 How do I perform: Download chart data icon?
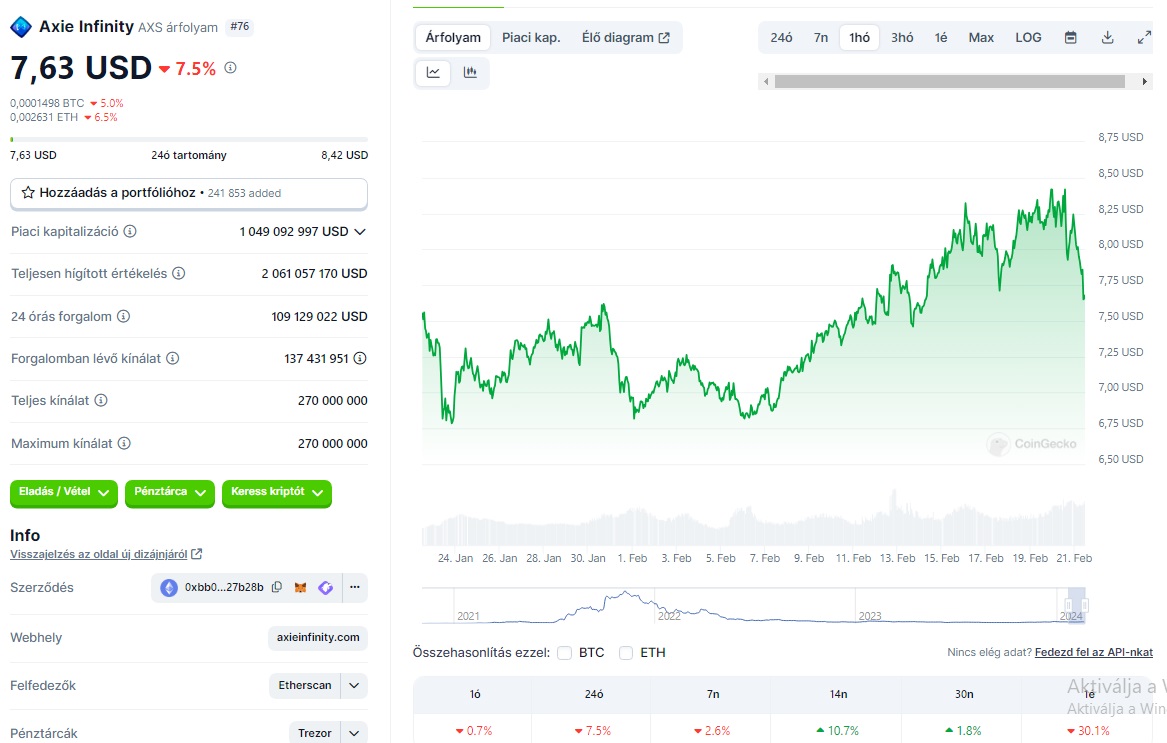pyautogui.click(x=1107, y=37)
